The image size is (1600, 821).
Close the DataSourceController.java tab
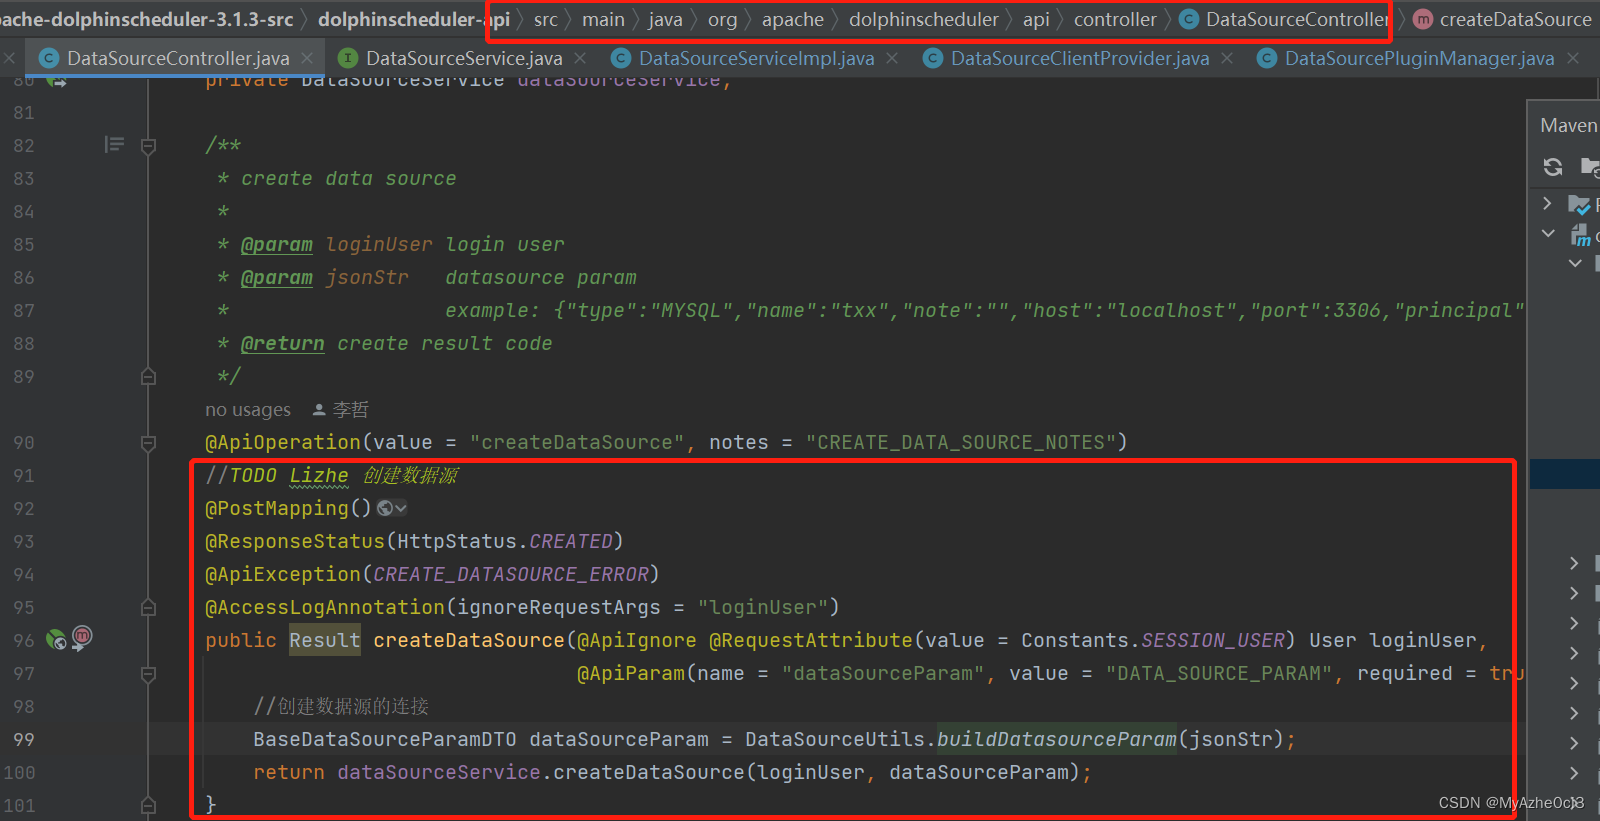(307, 58)
